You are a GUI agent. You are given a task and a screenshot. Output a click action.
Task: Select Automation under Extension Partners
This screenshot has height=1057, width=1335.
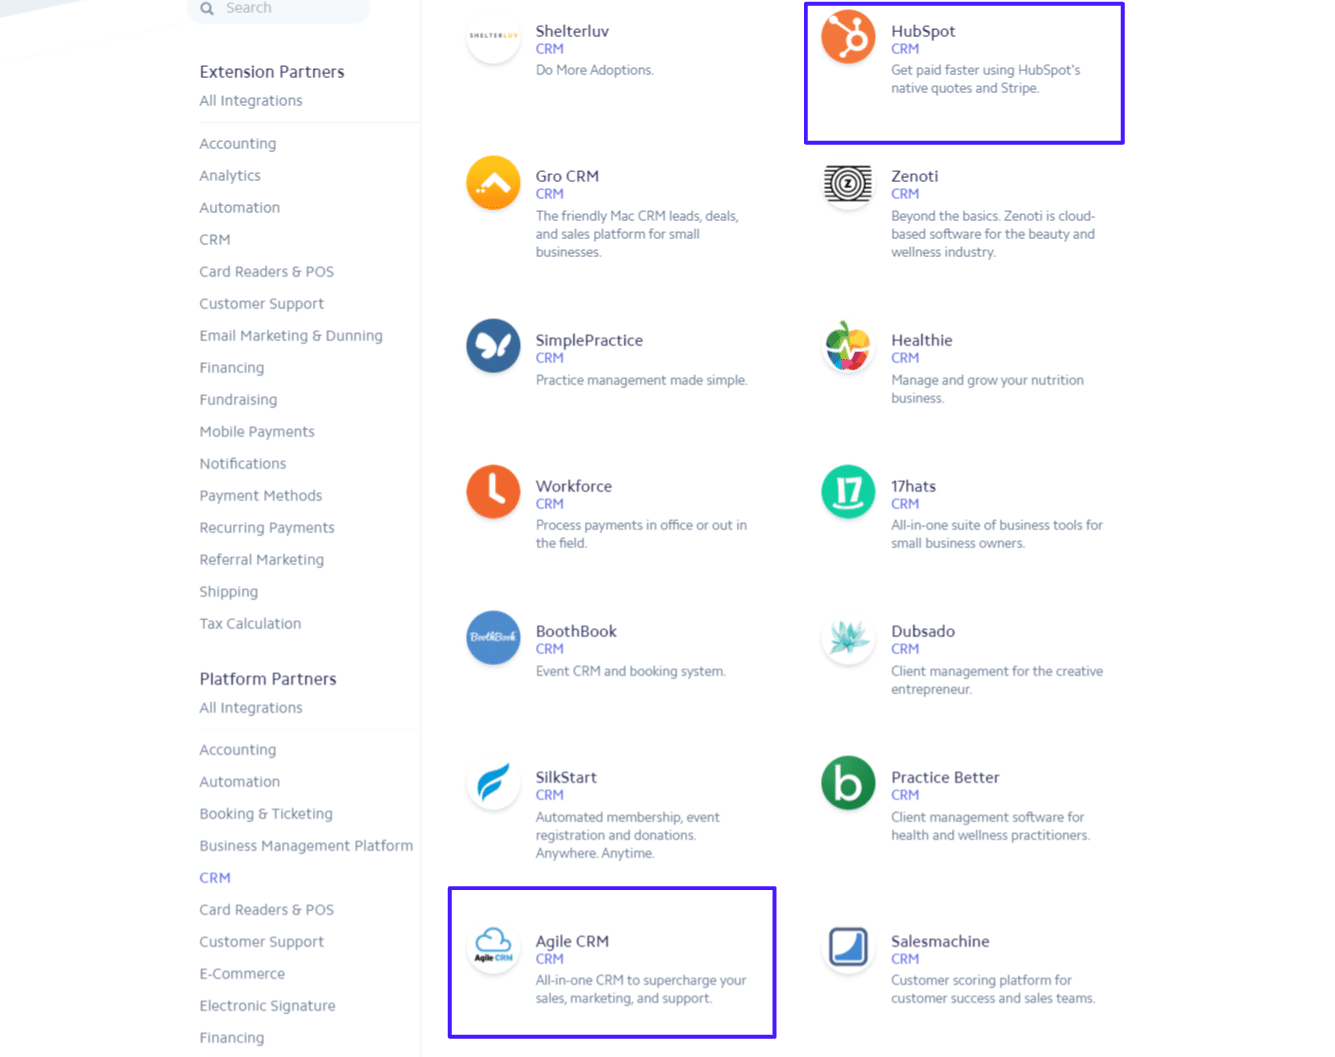pyautogui.click(x=240, y=208)
